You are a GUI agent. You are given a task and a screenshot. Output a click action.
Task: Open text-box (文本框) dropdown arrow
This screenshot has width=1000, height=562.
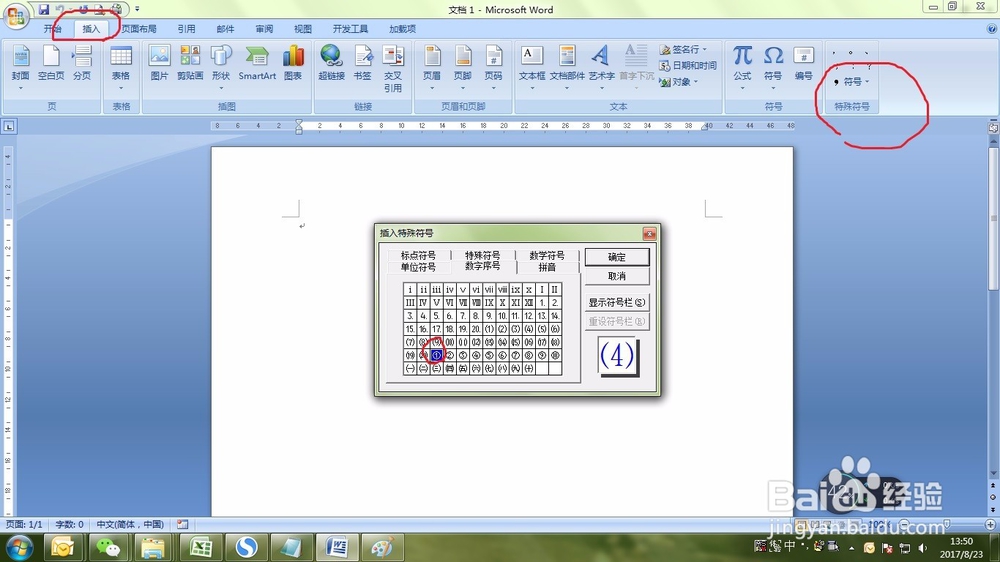(532, 88)
